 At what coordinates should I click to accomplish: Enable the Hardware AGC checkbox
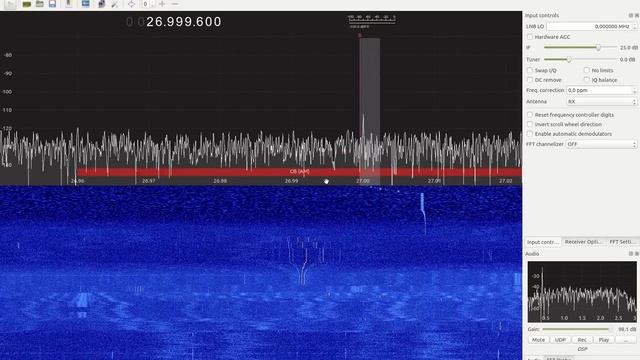tap(530, 37)
